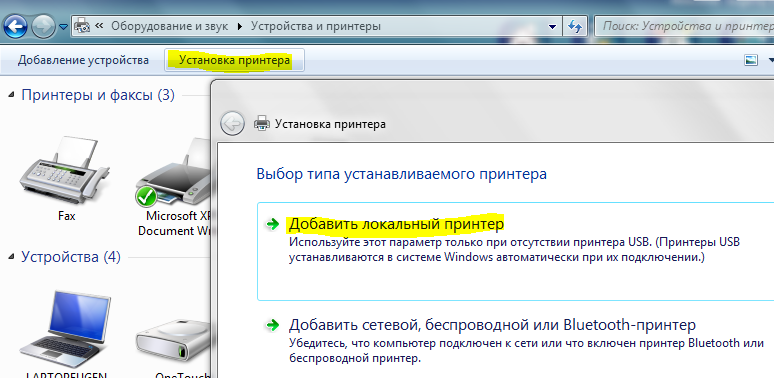Click the change view icon in the toolbar
The height and width of the screenshot is (378, 774).
click(x=751, y=60)
